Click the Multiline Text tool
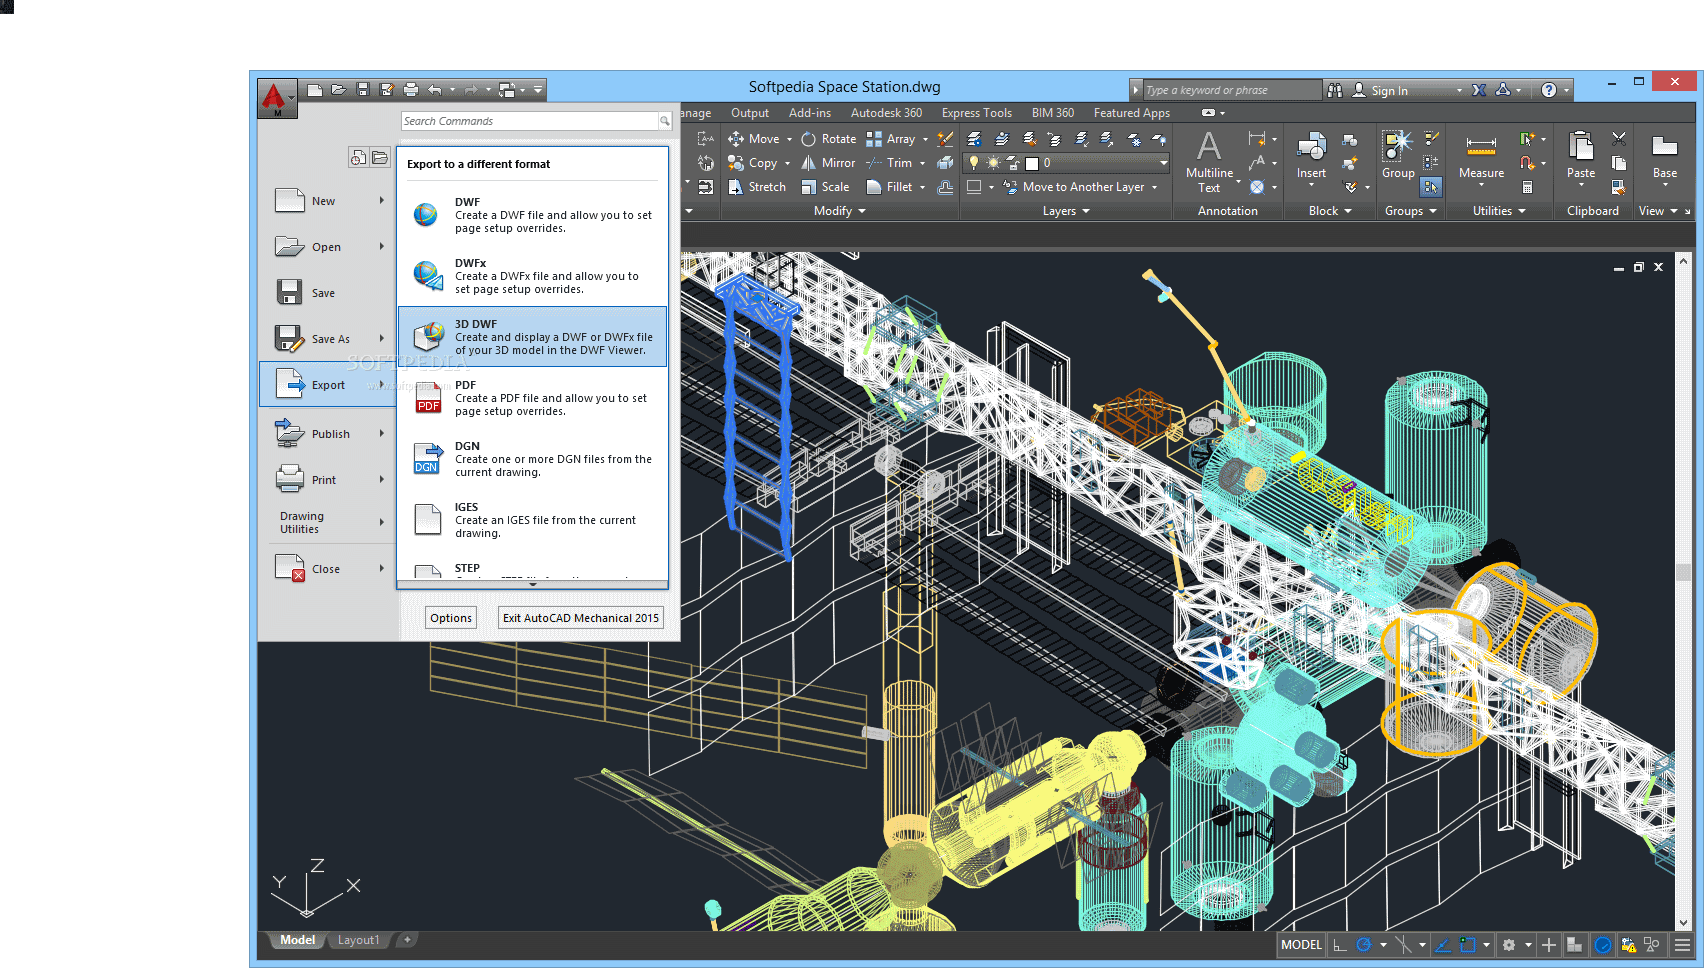This screenshot has height=968, width=1704. click(1209, 162)
